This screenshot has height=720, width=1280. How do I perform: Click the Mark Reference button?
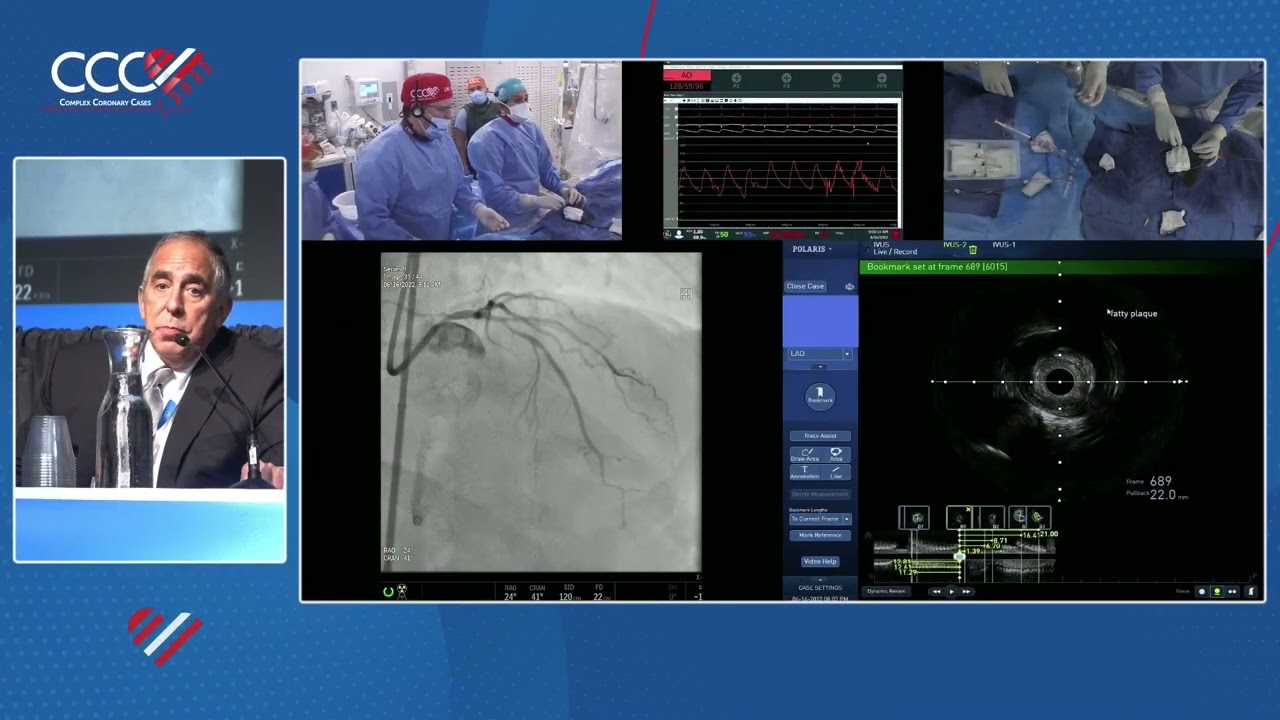pos(820,535)
